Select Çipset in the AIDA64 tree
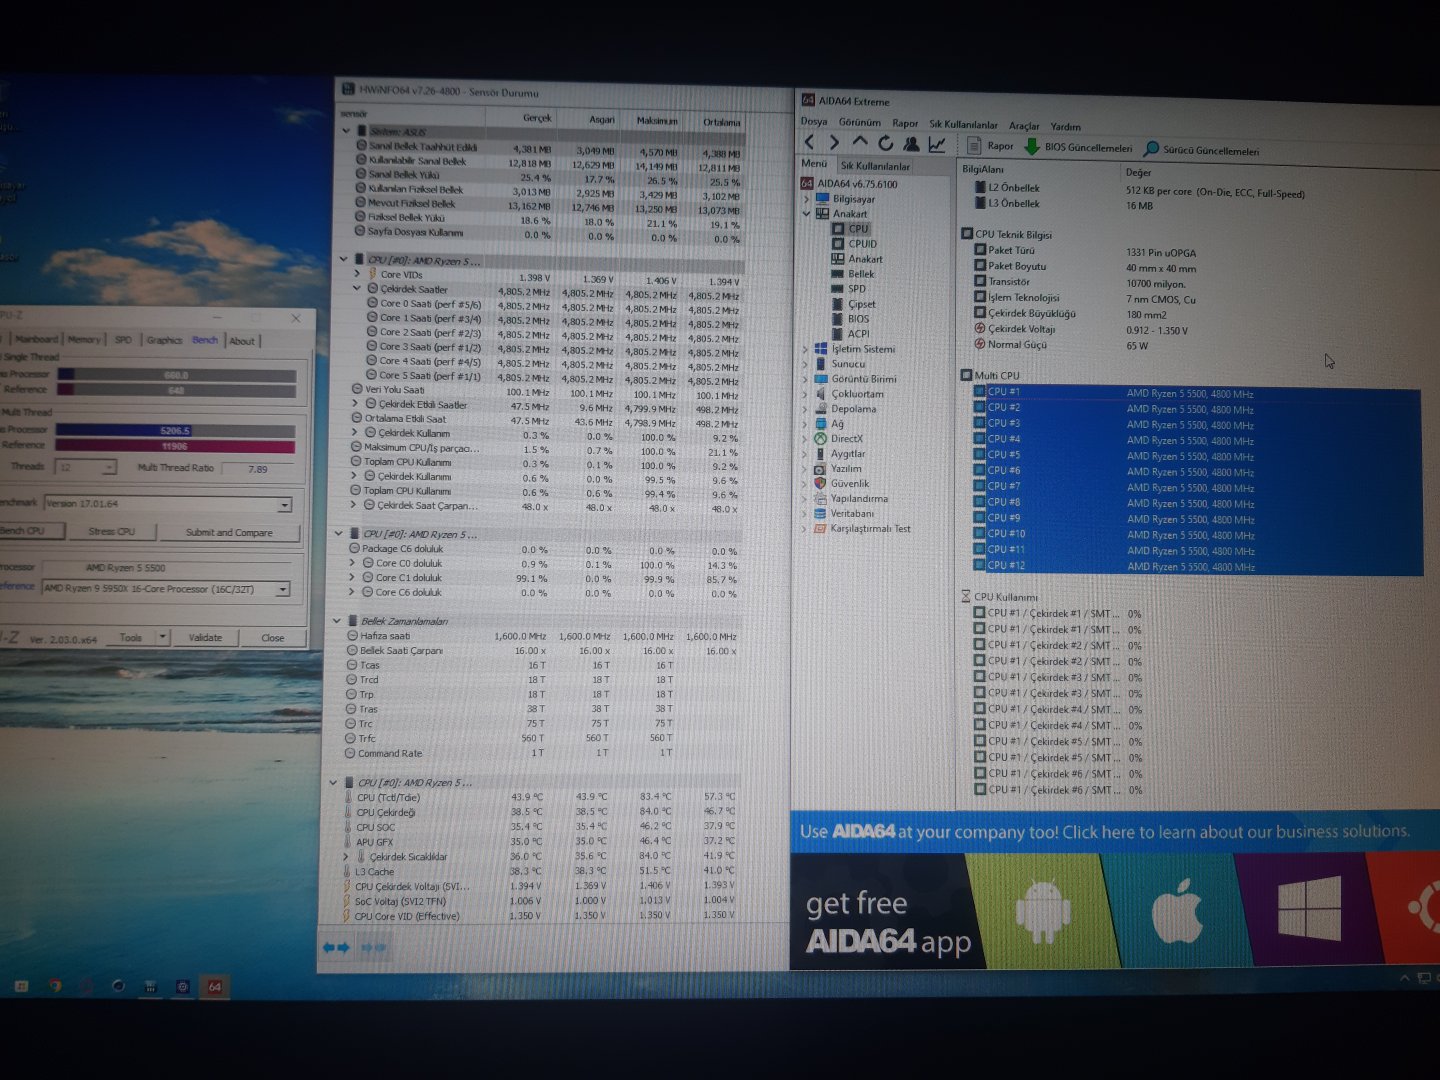 [x=854, y=304]
